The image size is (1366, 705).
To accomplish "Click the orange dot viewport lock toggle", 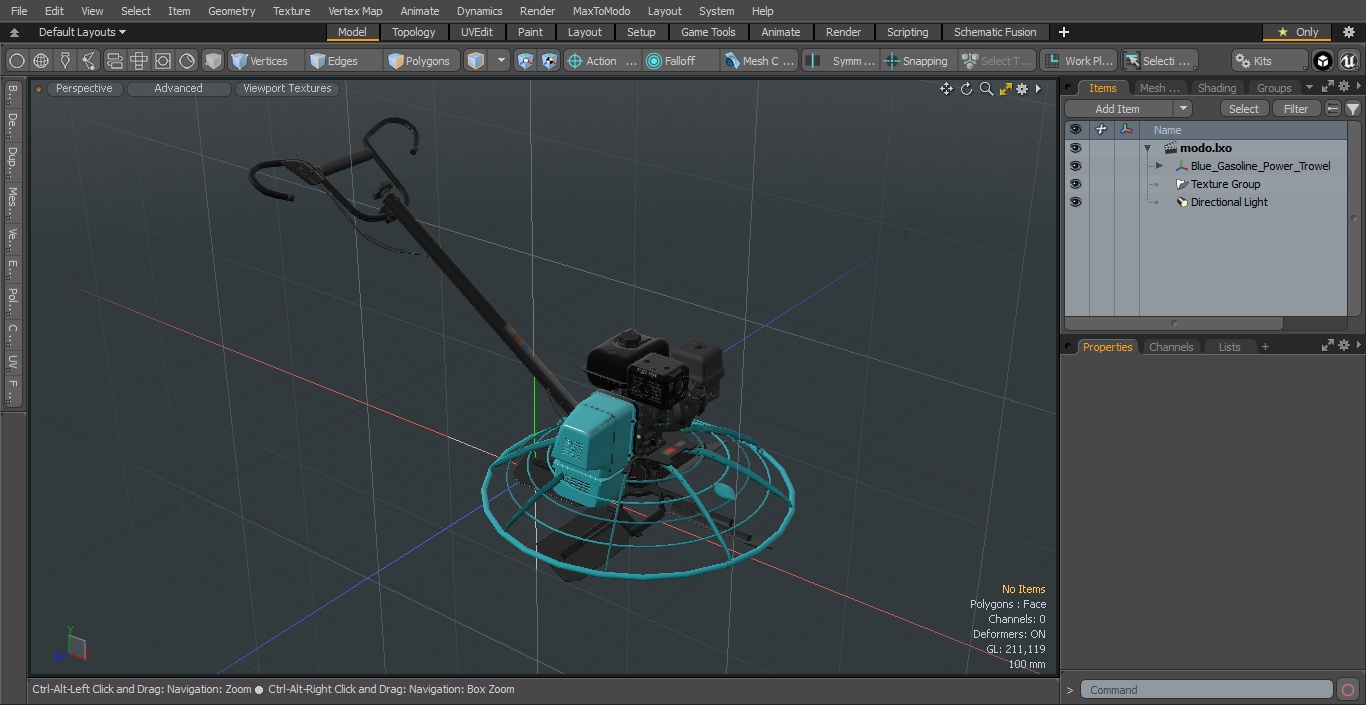I will [39, 89].
